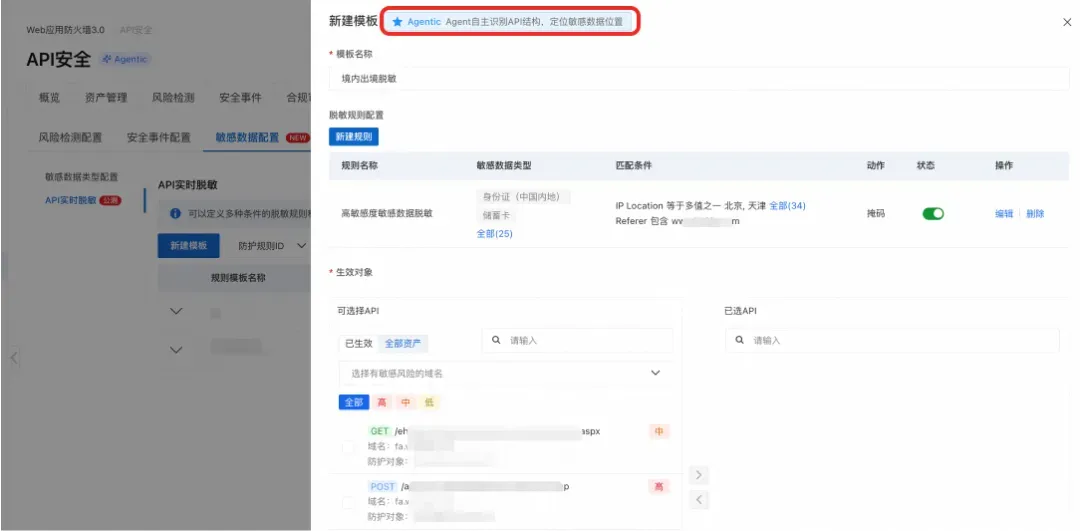Close the 新建模板 panel with the X icon
This screenshot has height=531, width=1080.
click(1067, 22)
